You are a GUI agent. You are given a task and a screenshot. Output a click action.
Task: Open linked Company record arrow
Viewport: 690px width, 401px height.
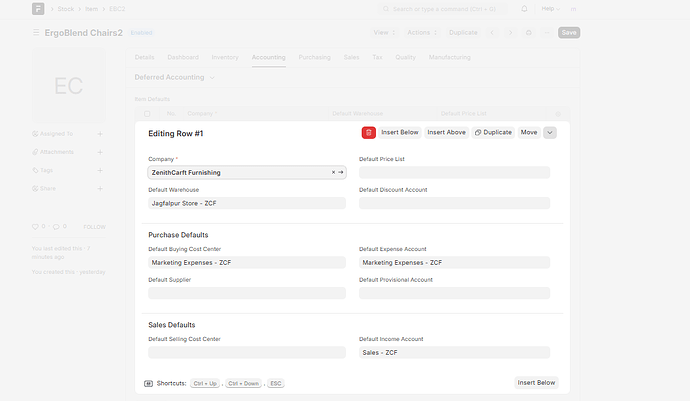341,173
